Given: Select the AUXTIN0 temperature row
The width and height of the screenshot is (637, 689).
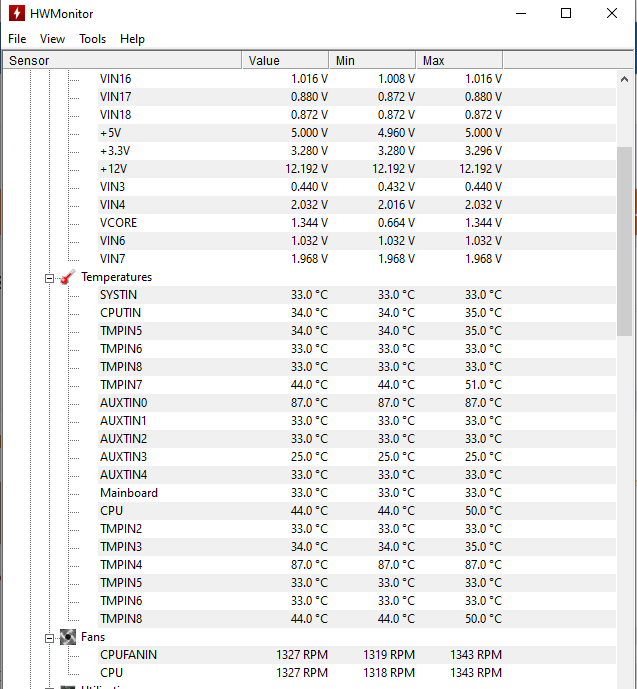Looking at the screenshot, I should click(357, 403).
